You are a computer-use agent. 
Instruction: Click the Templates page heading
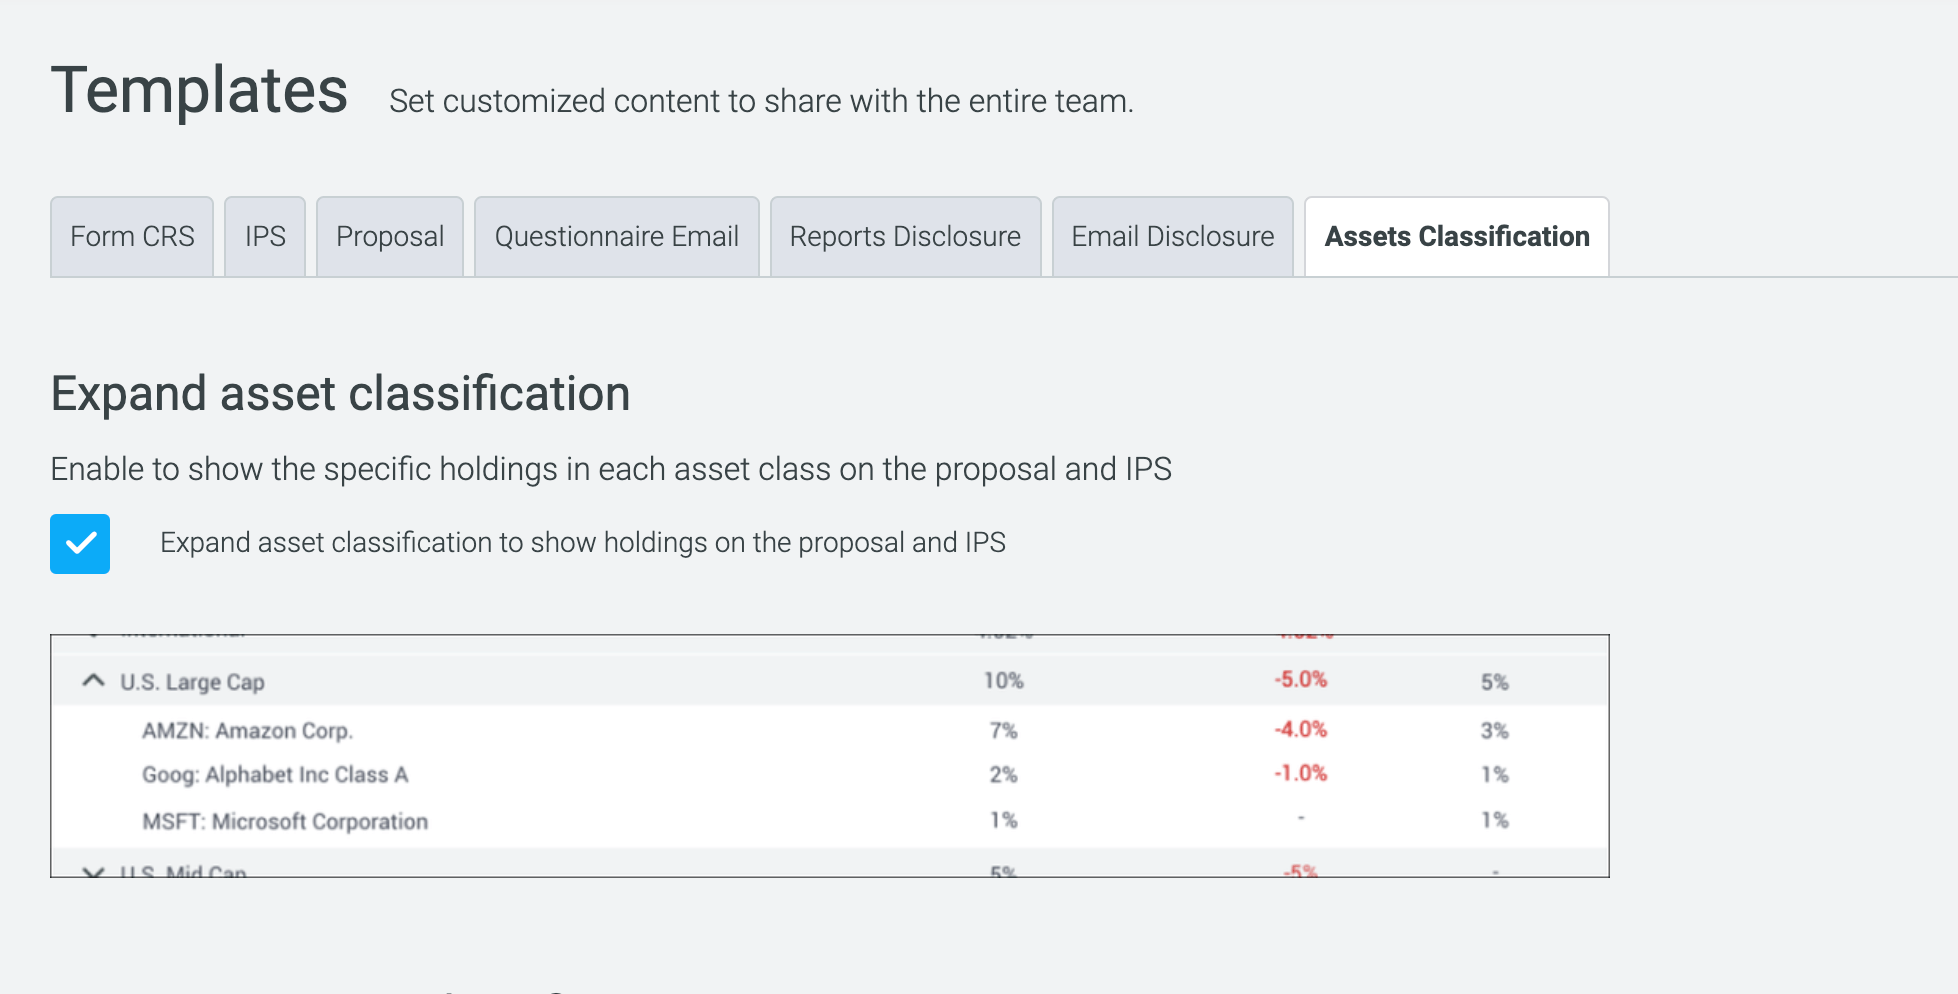199,90
